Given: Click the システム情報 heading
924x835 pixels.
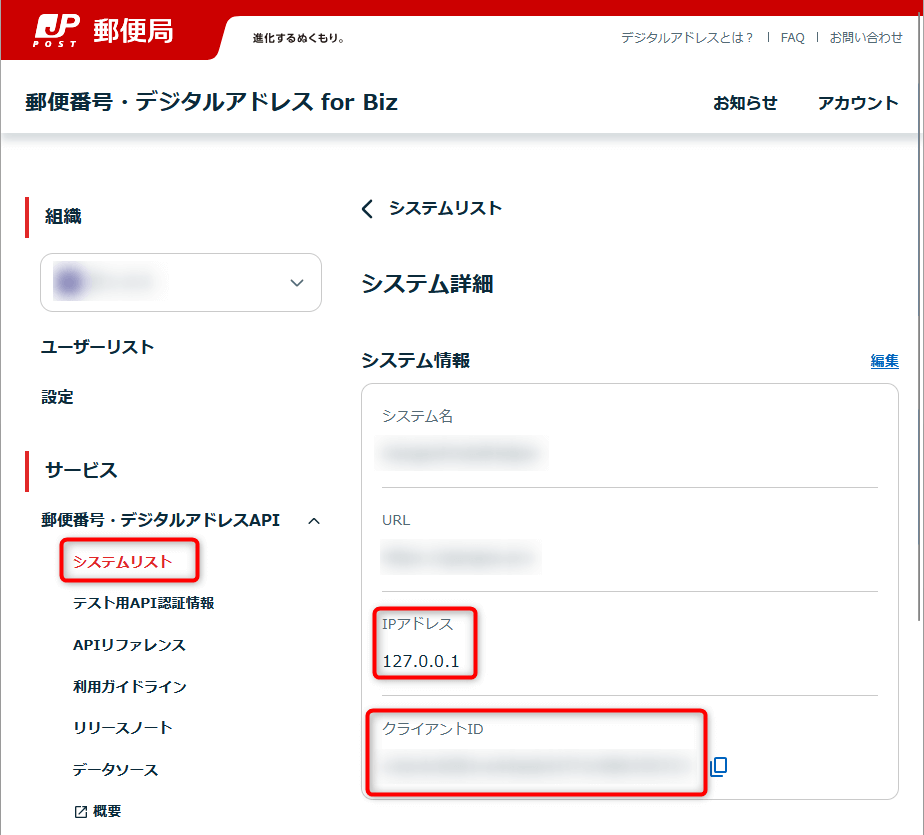Looking at the screenshot, I should click(415, 361).
